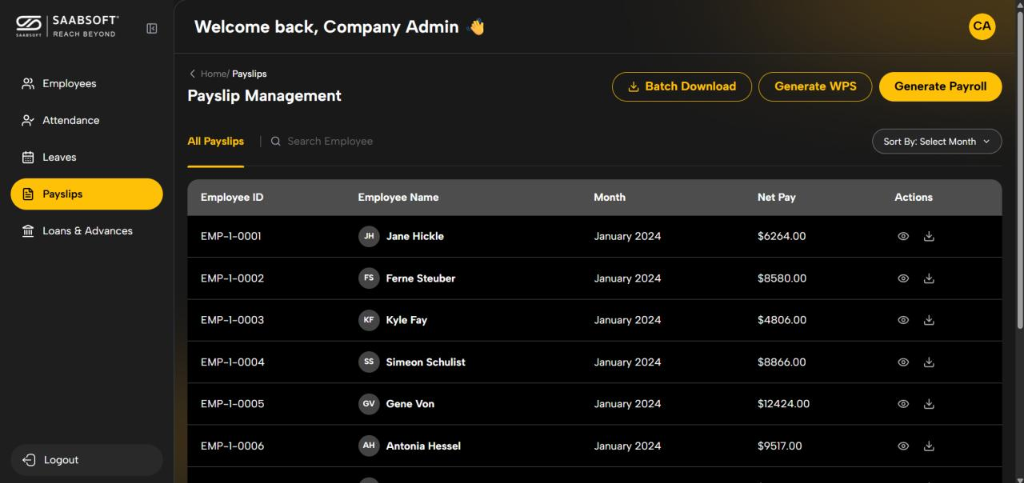View Simeon Schulist's payslip via eye icon
The image size is (1024, 483).
point(903,362)
